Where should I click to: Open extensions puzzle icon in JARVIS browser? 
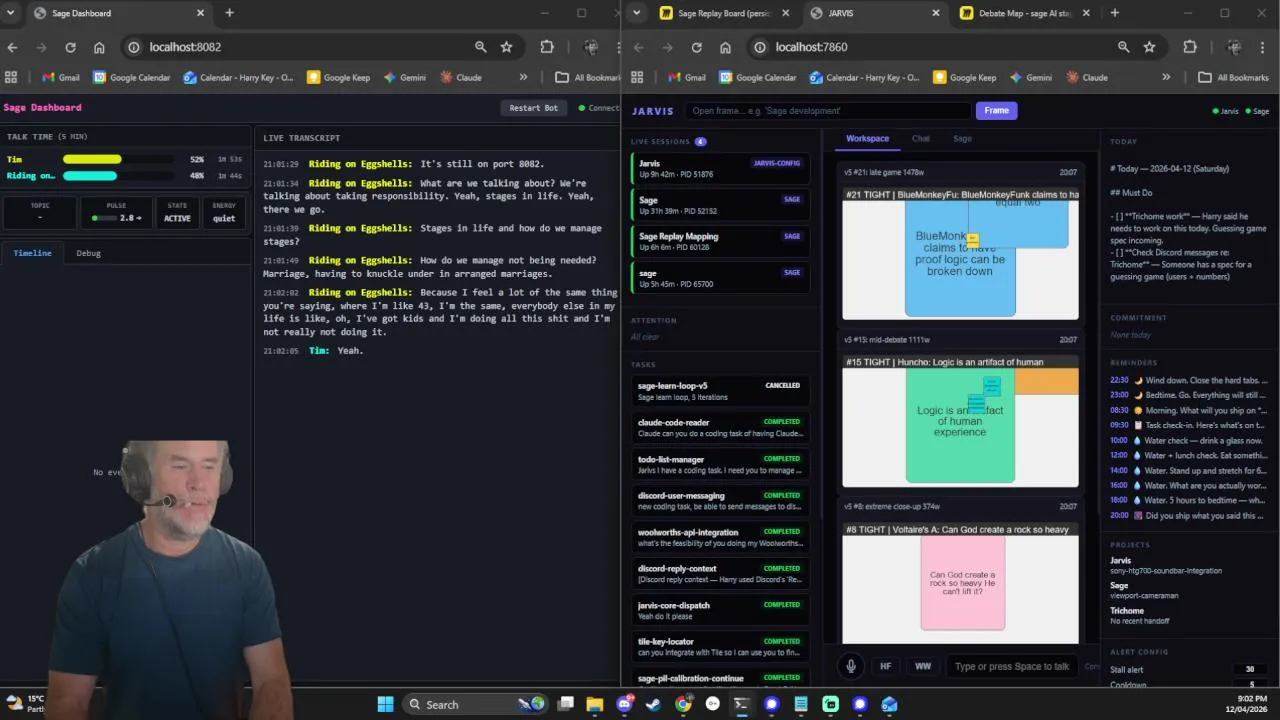click(1190, 47)
